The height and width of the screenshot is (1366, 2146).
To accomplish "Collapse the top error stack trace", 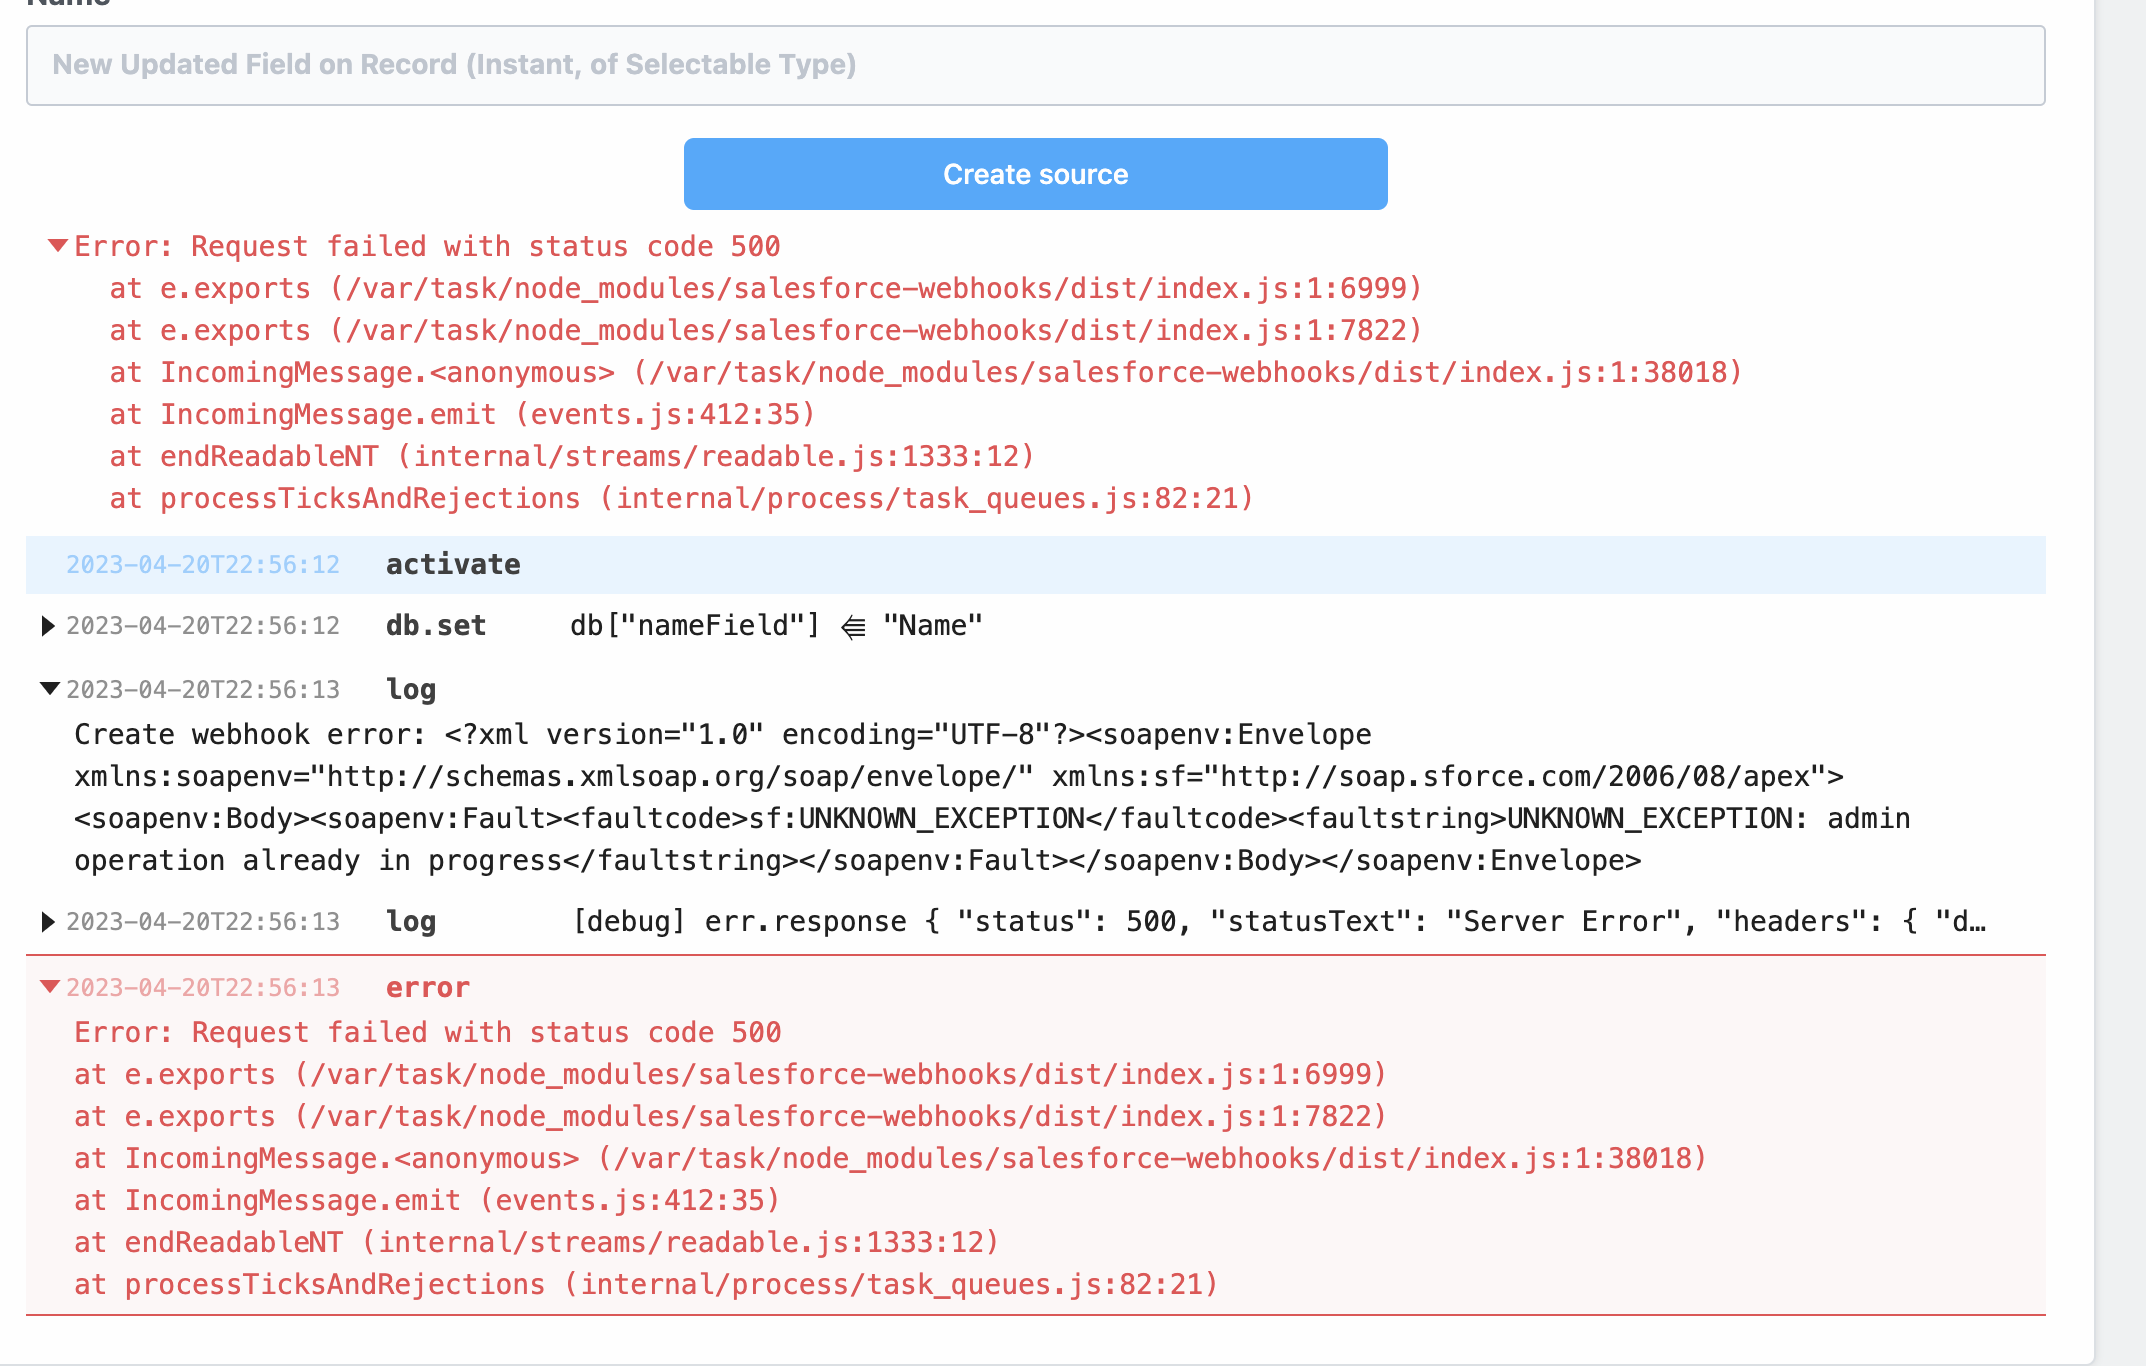I will pos(56,246).
